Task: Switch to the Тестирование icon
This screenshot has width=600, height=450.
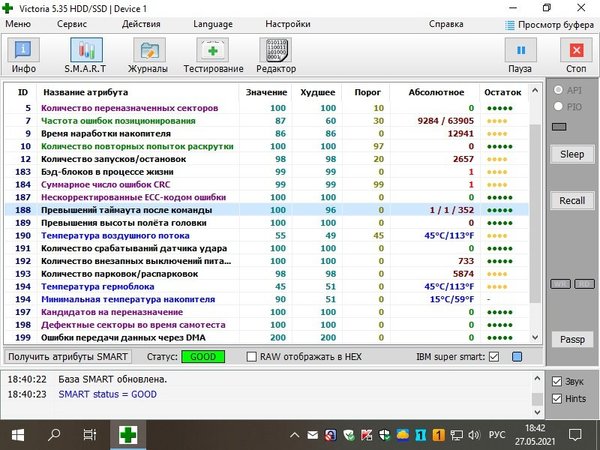Action: pos(212,53)
